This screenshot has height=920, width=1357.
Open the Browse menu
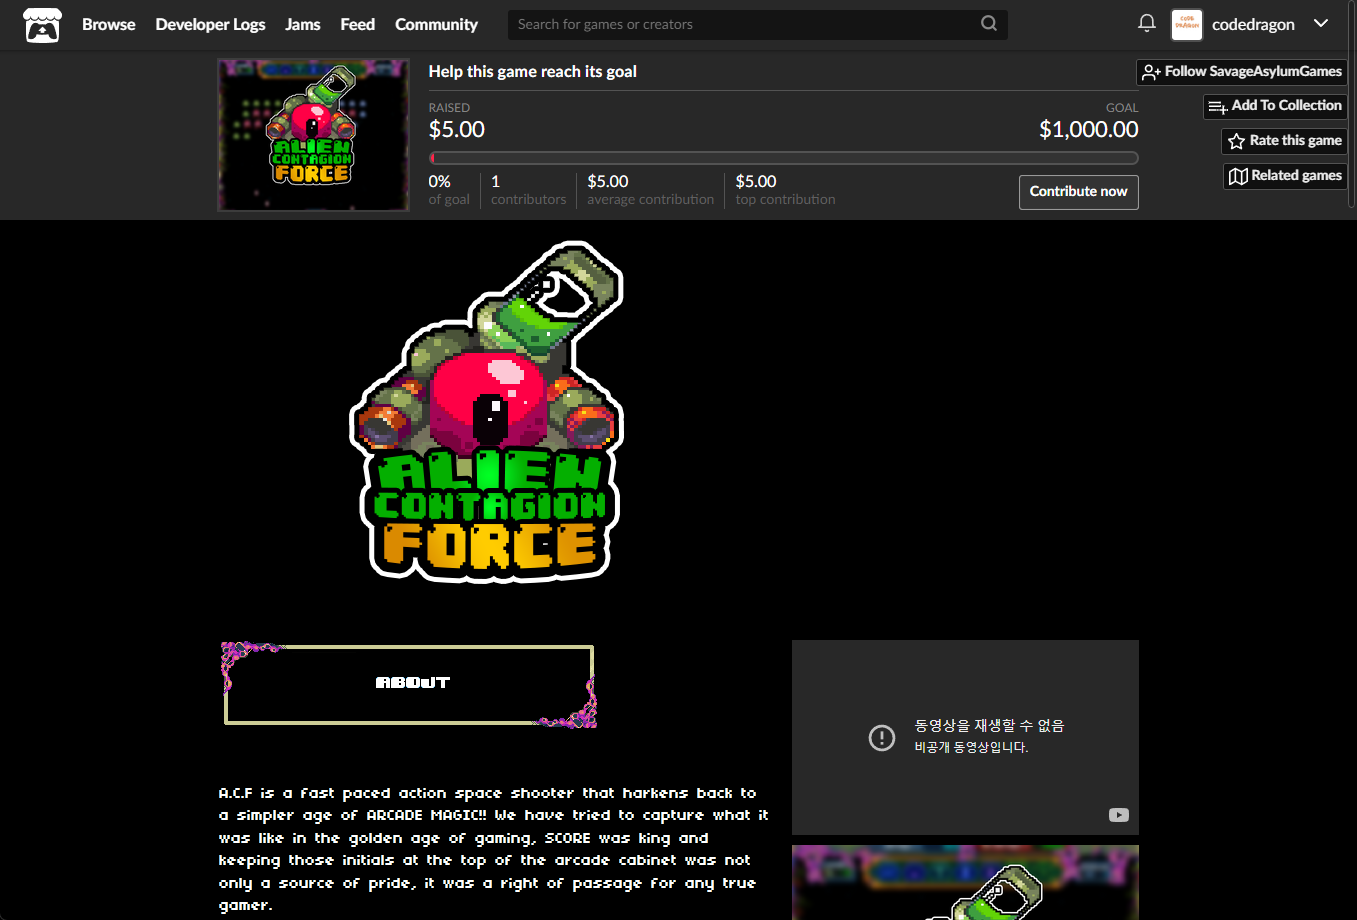[x=108, y=24]
